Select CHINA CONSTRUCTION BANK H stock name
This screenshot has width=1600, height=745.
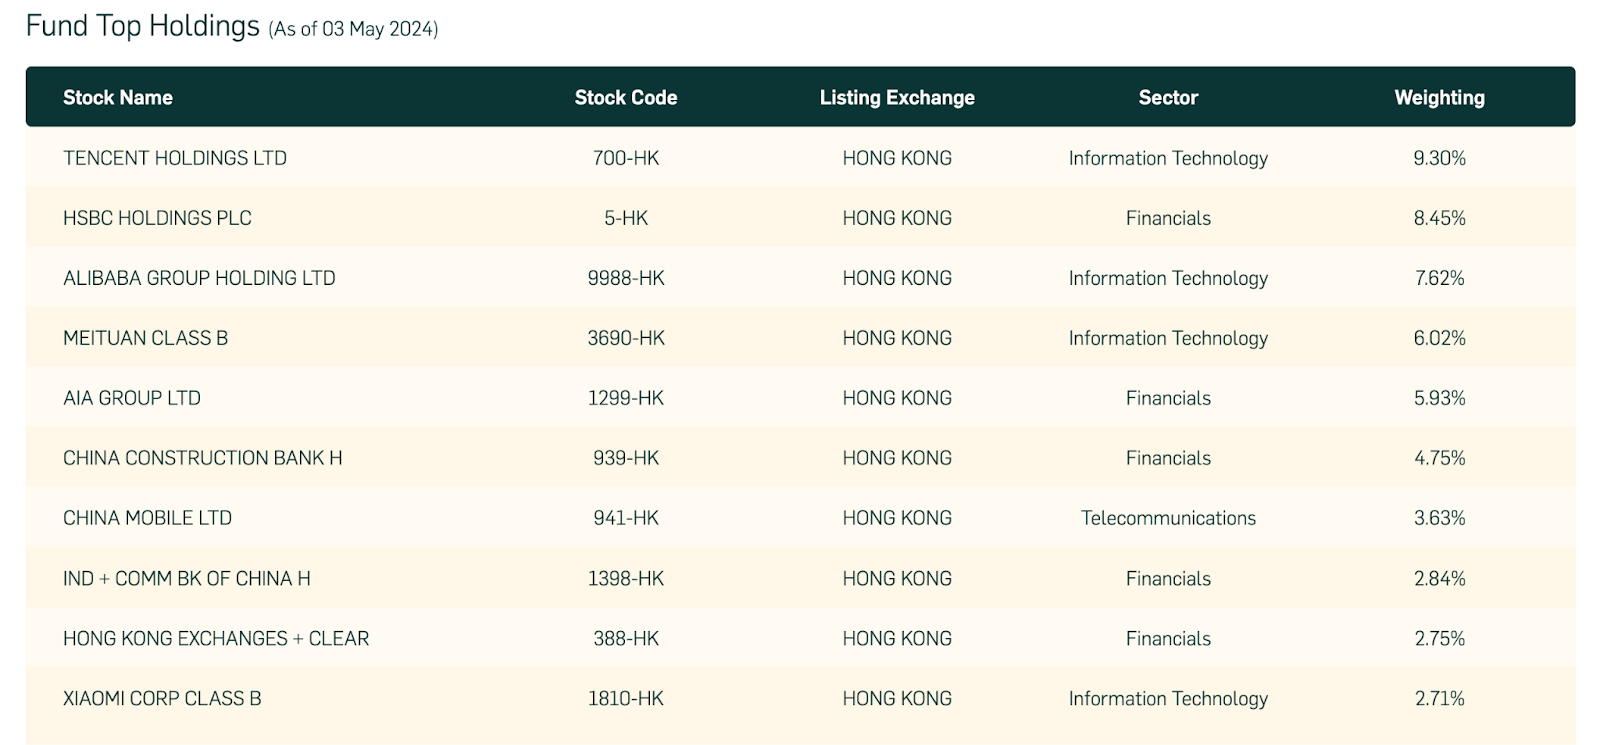pyautogui.click(x=203, y=458)
